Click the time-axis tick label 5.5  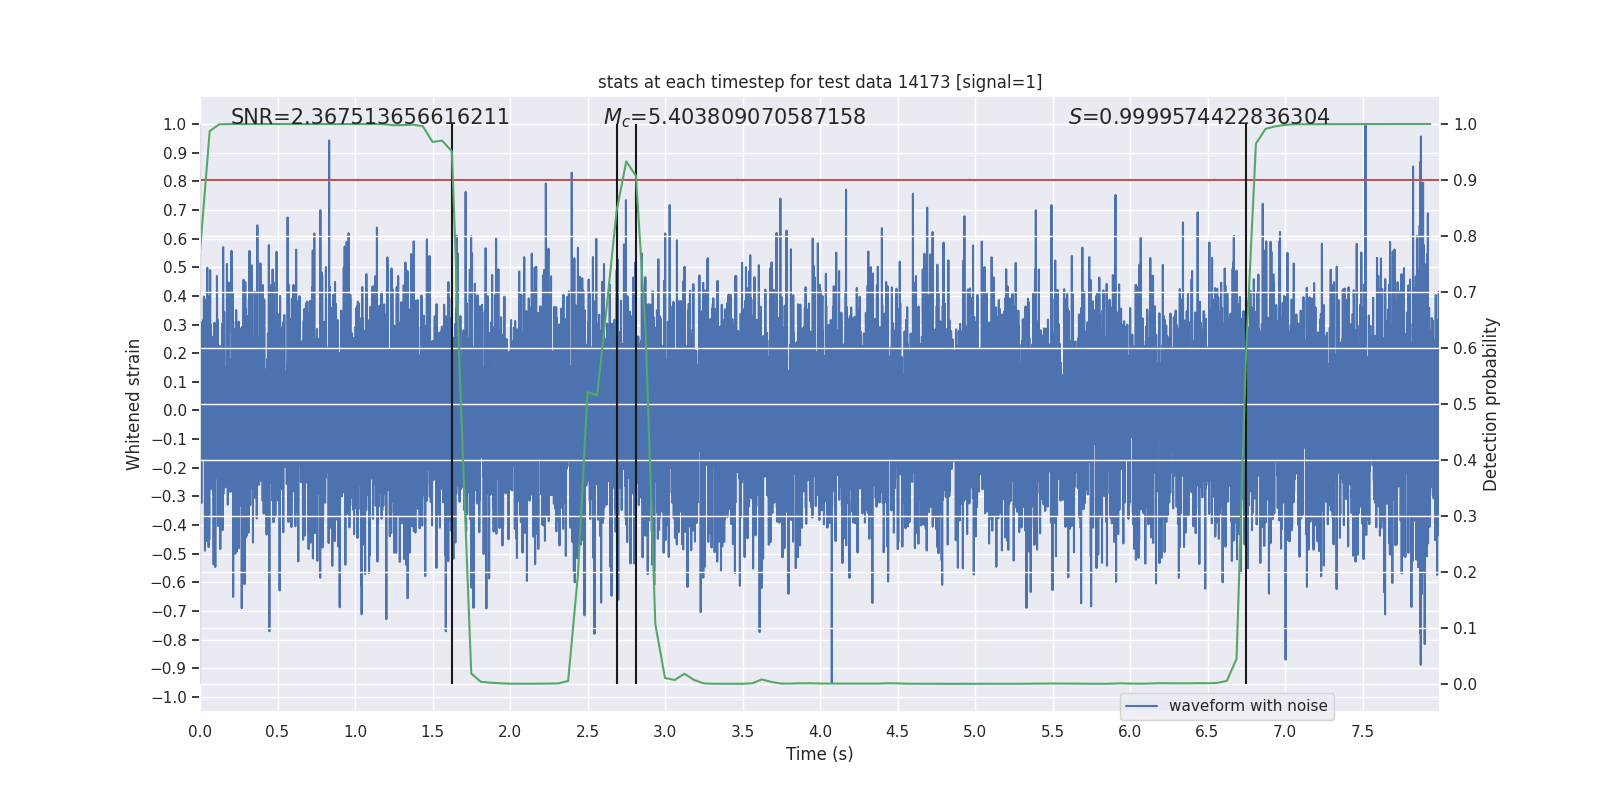1053,732
